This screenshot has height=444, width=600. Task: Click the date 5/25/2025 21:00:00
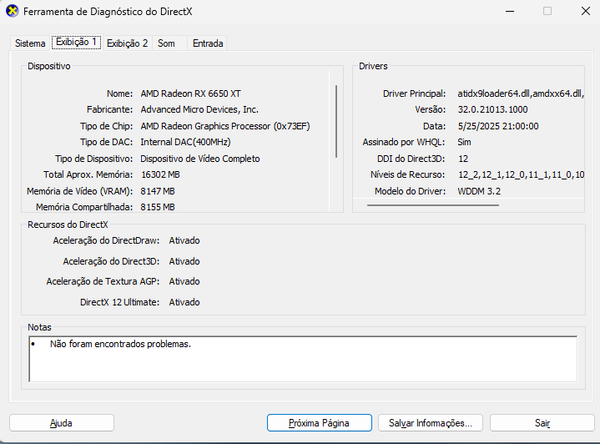pyautogui.click(x=498, y=126)
